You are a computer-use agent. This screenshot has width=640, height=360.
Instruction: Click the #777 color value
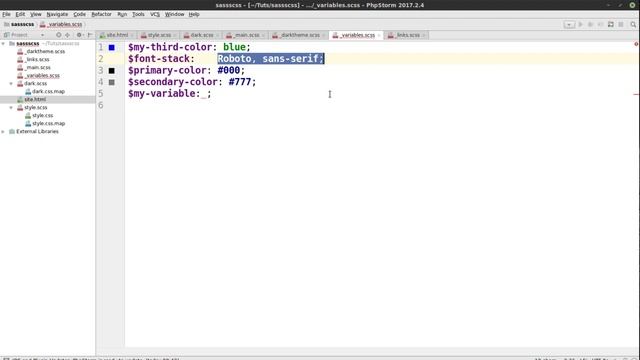pos(240,82)
